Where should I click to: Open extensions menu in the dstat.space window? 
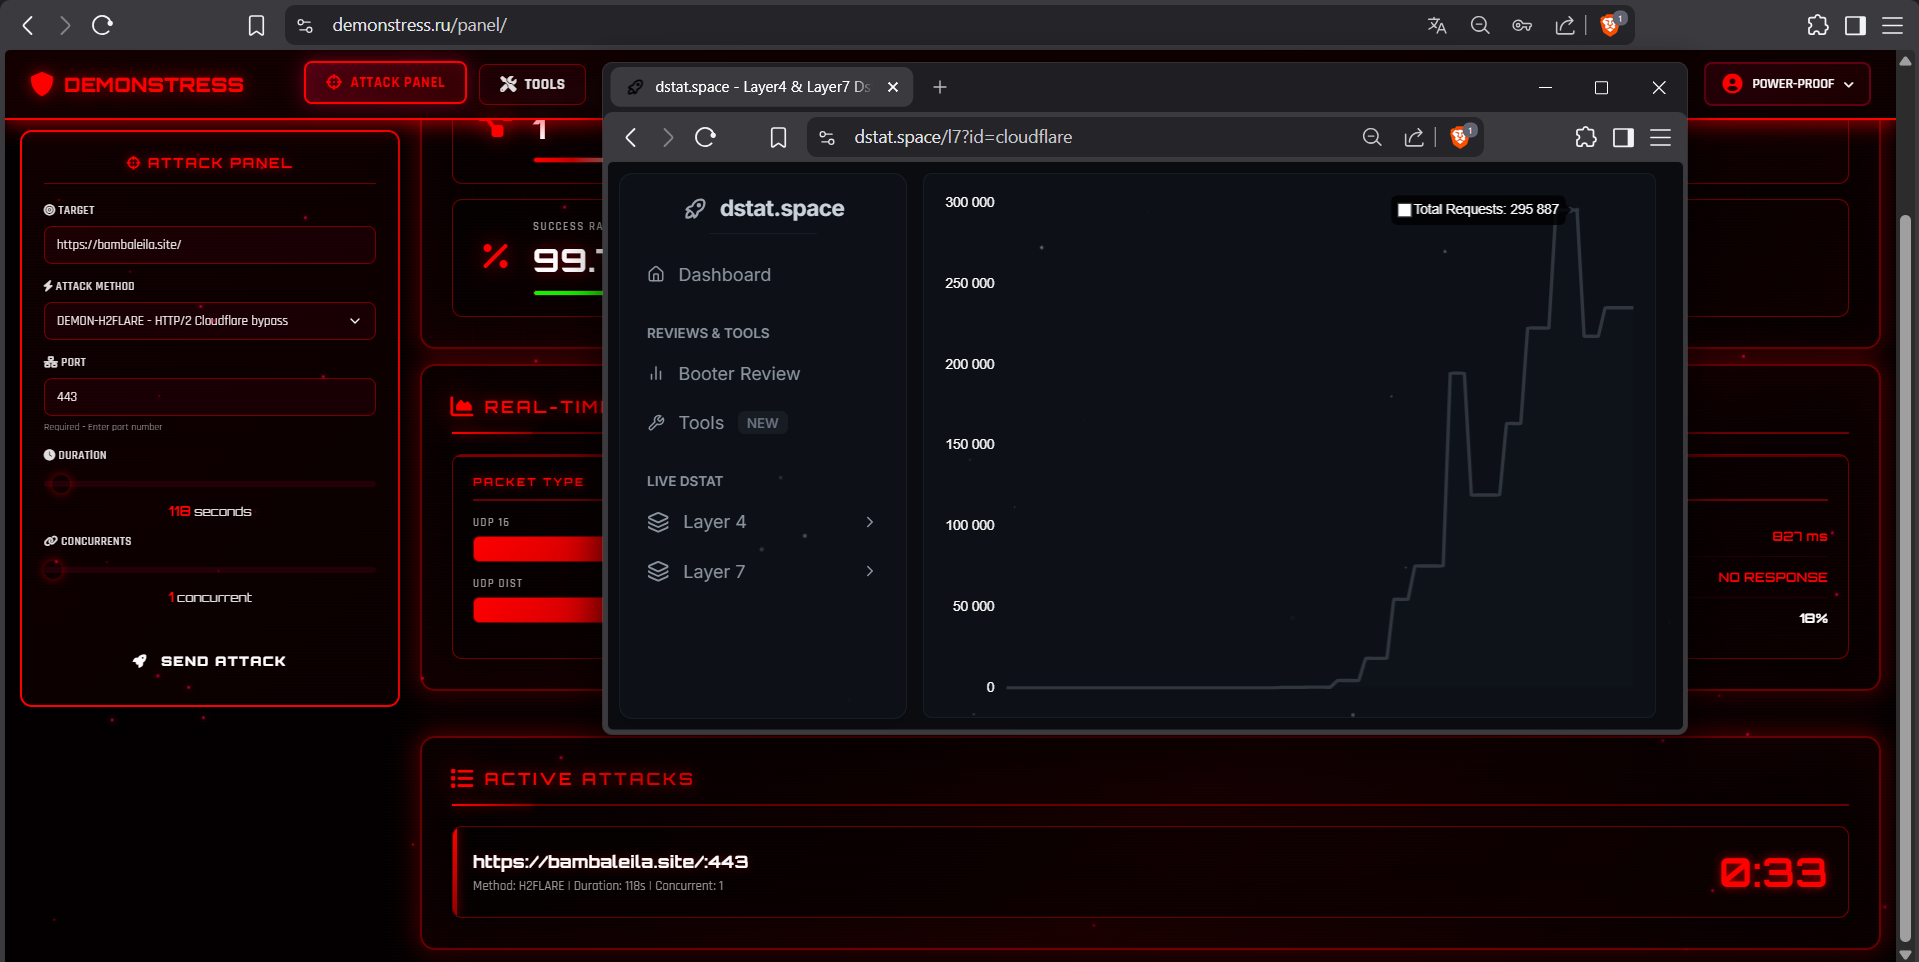(1585, 137)
